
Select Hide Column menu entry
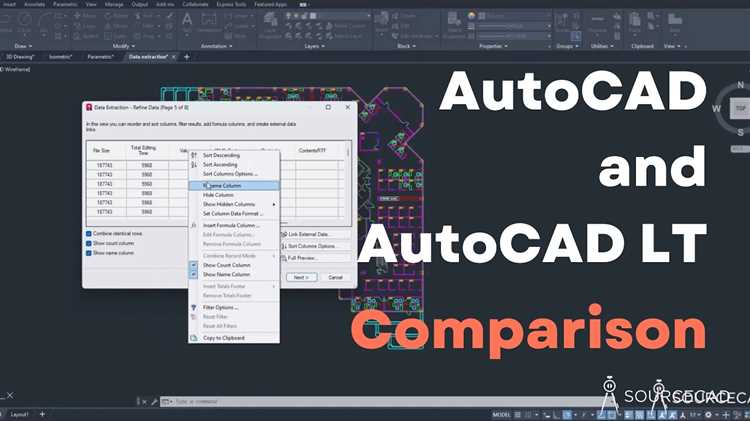click(233, 195)
